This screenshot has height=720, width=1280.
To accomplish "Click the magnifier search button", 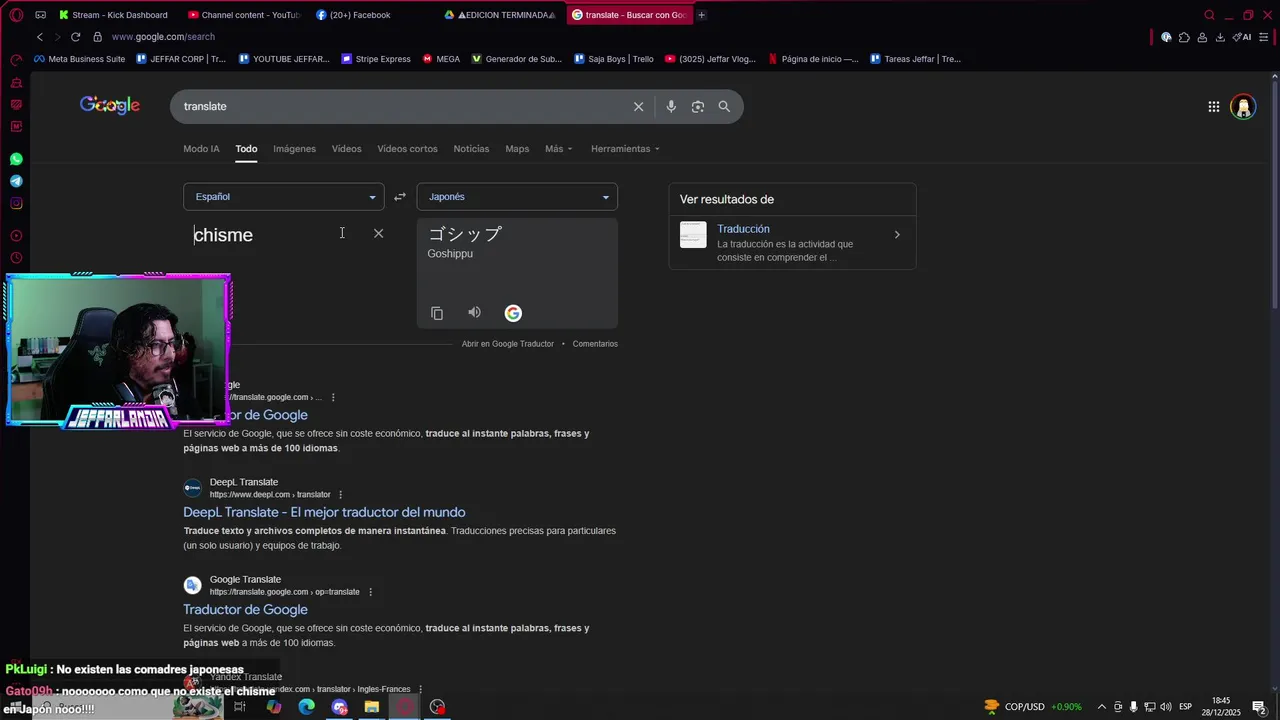I will click(724, 106).
